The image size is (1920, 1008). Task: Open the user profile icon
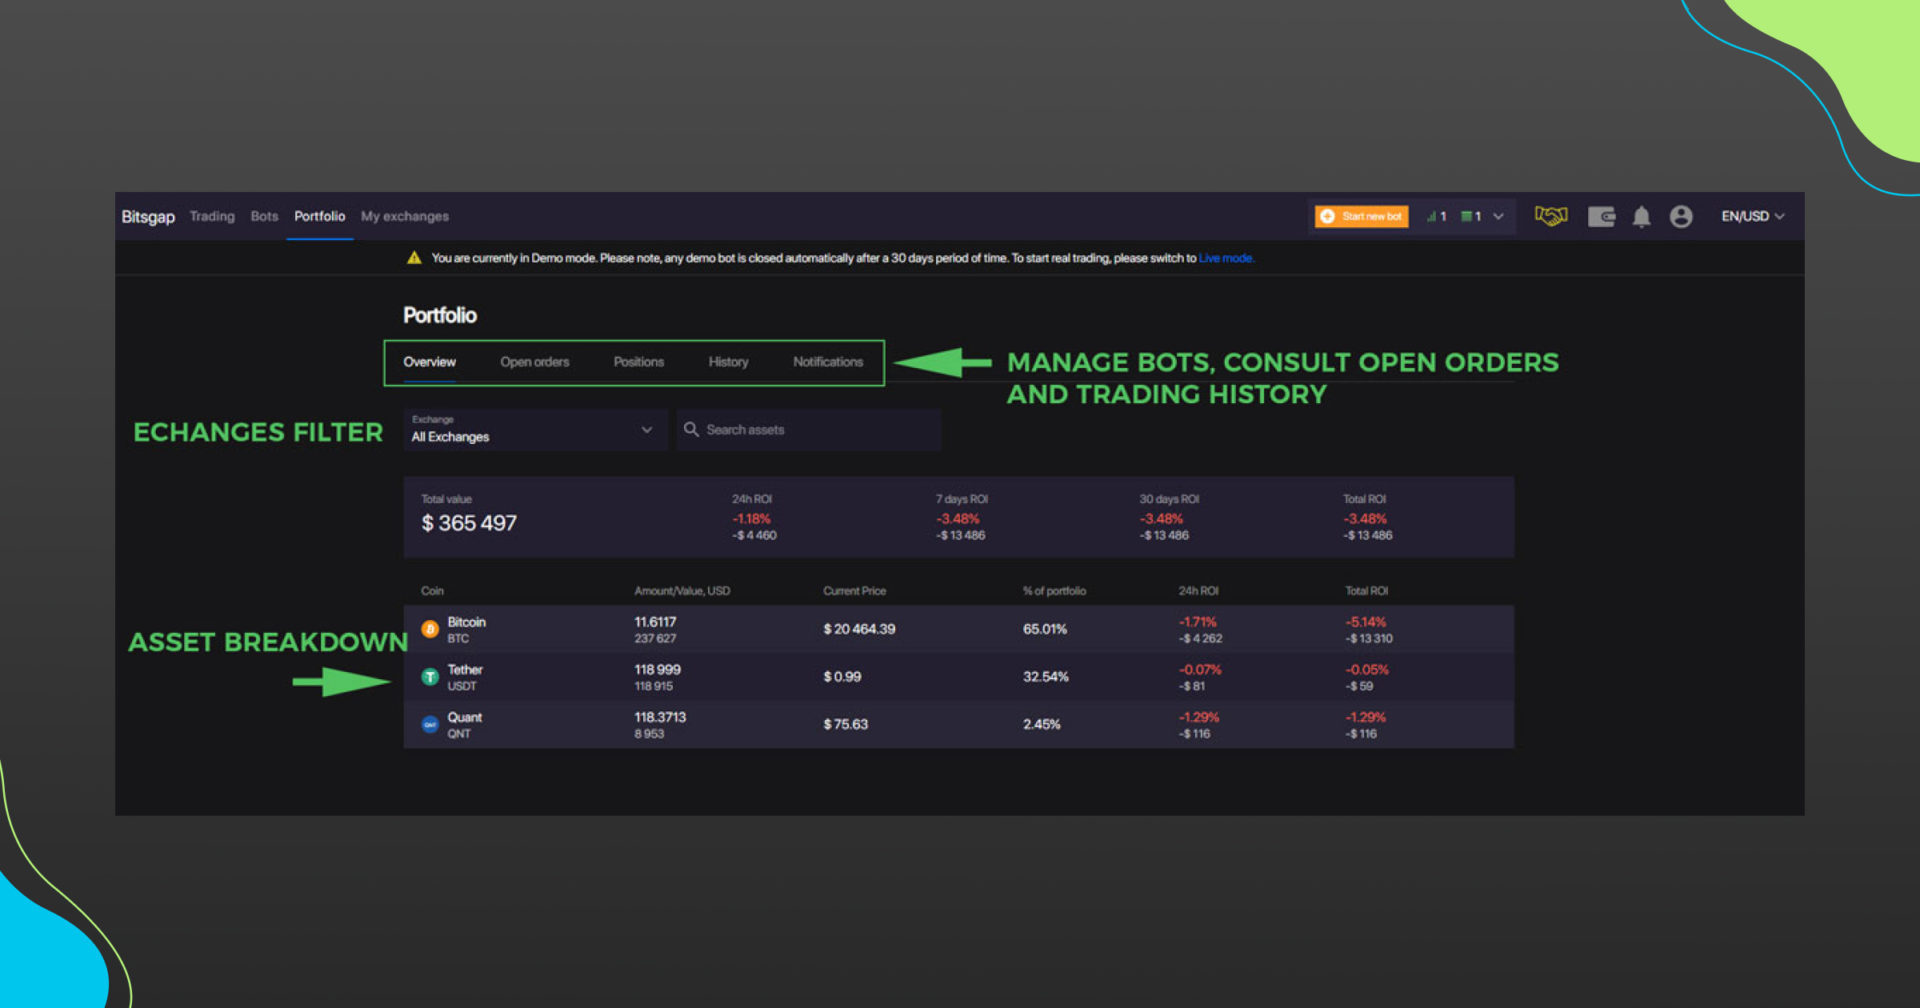(1681, 216)
